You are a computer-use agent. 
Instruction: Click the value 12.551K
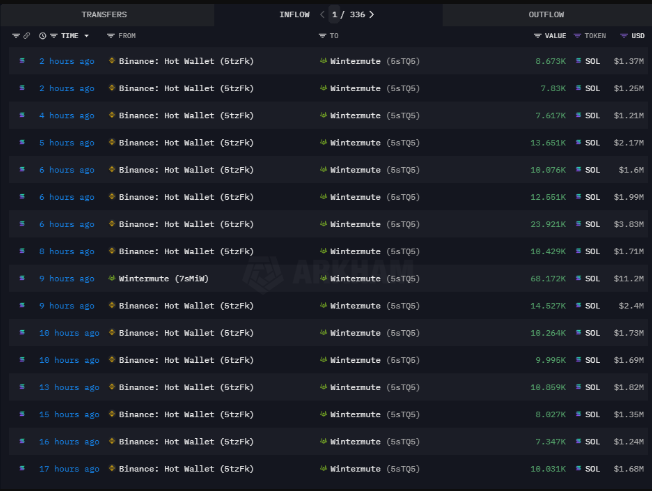coord(548,197)
